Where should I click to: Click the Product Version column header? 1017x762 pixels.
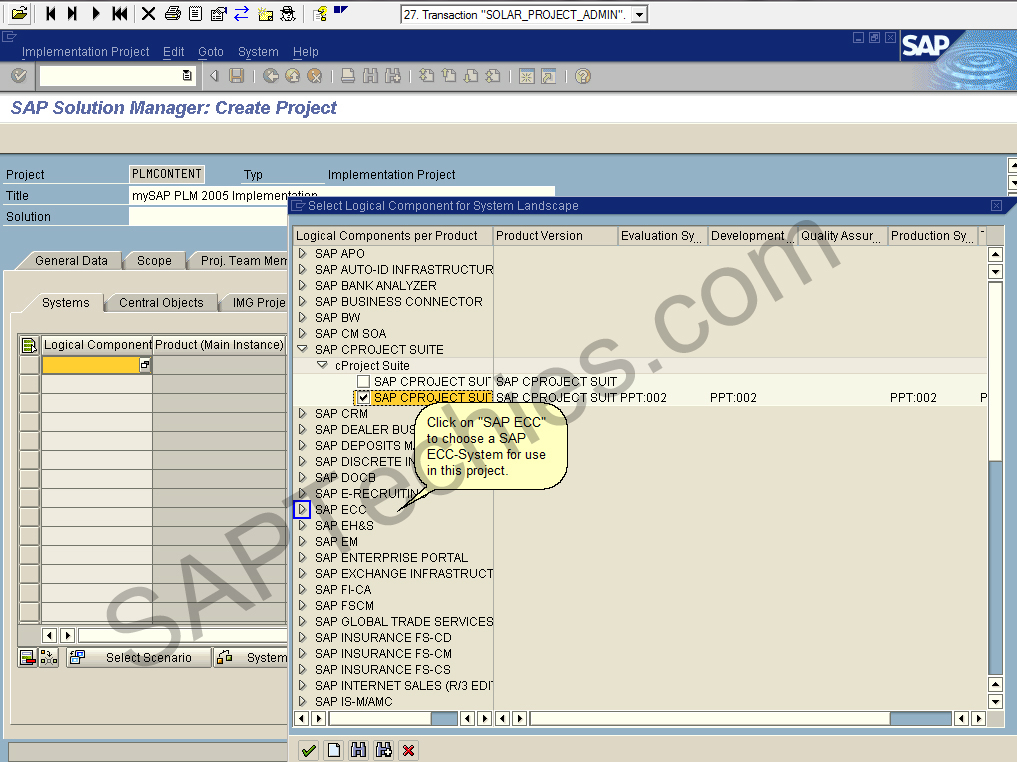[555, 236]
